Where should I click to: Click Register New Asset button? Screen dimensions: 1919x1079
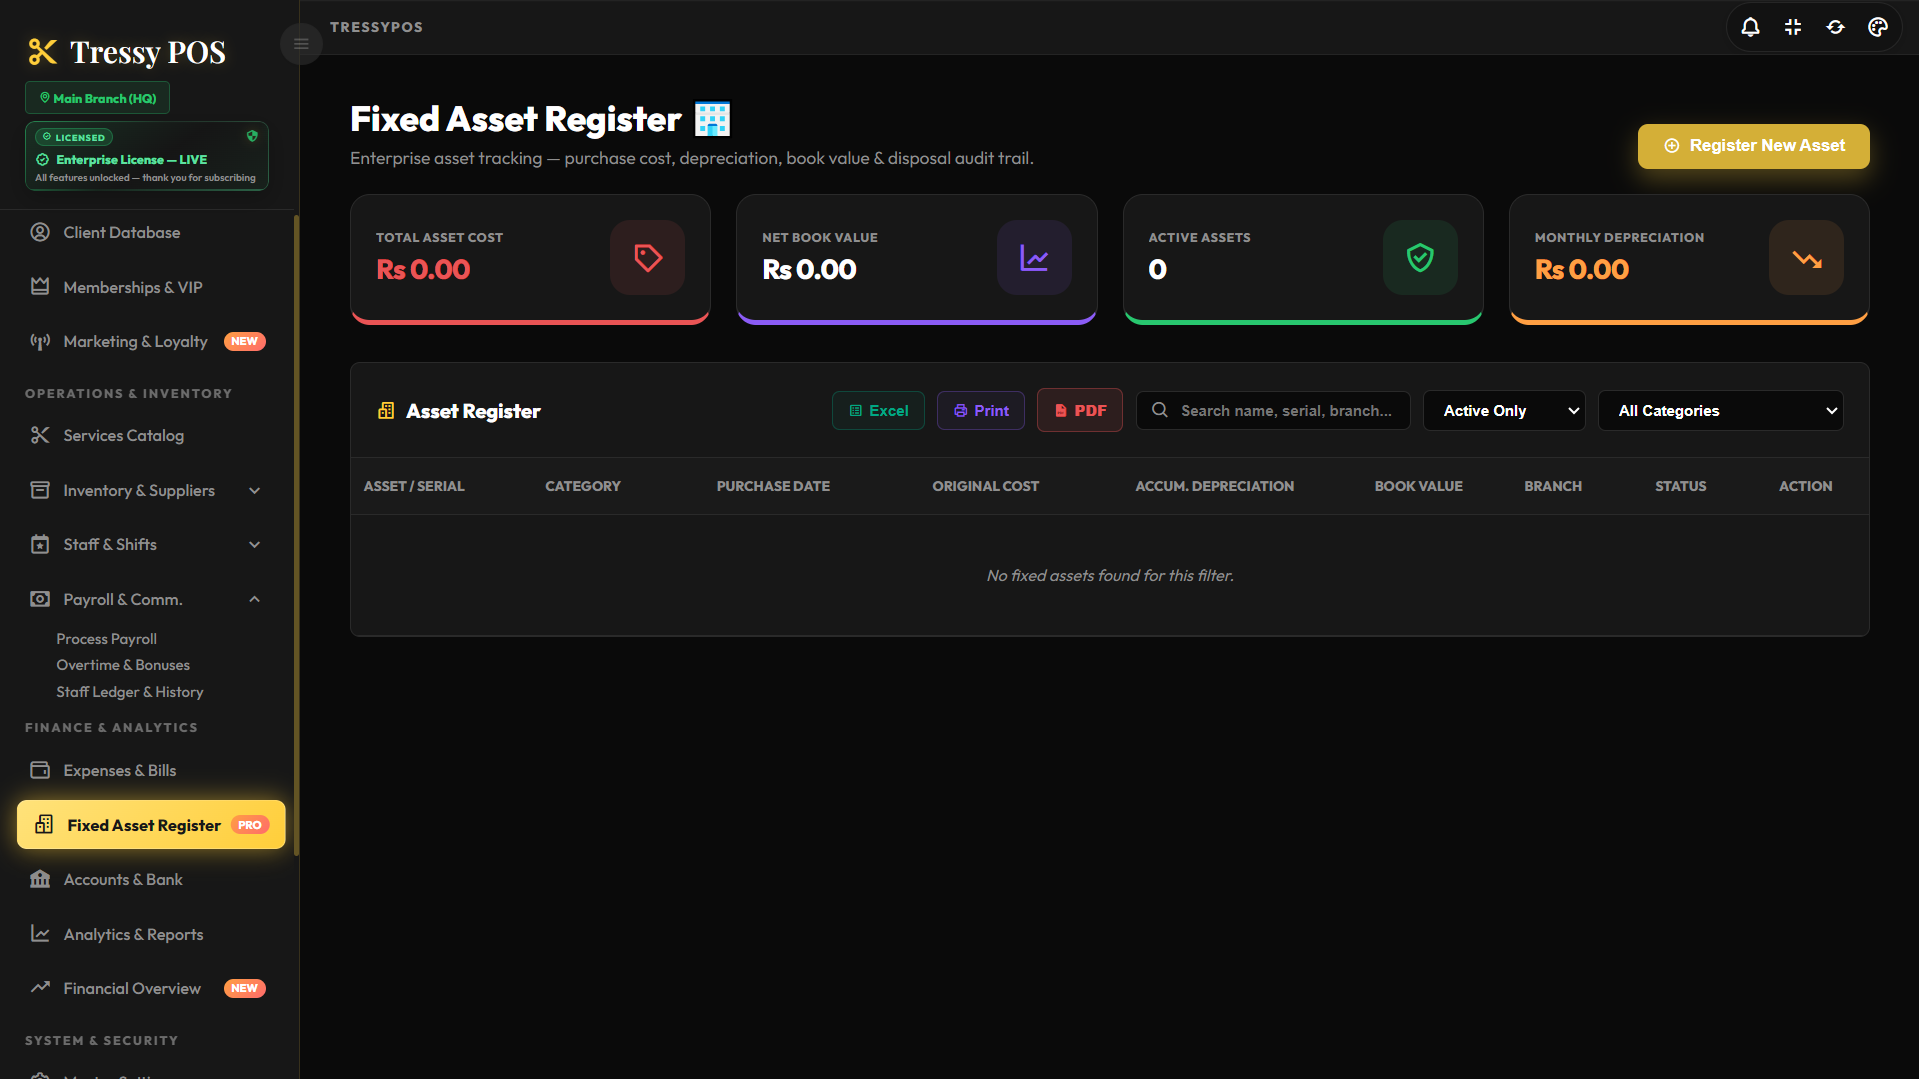[x=1753, y=146]
